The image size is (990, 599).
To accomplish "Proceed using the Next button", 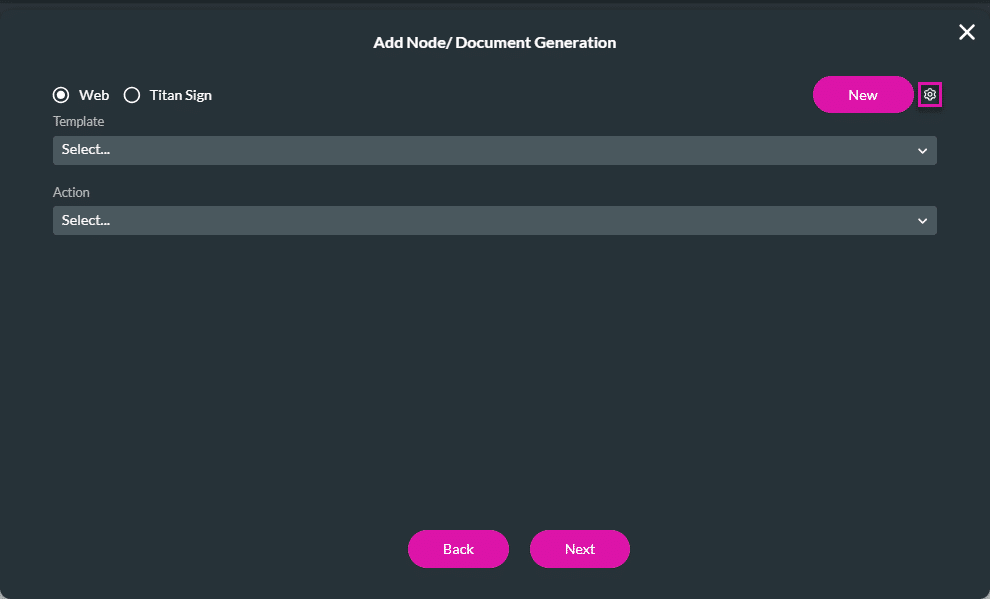I will click(x=579, y=549).
